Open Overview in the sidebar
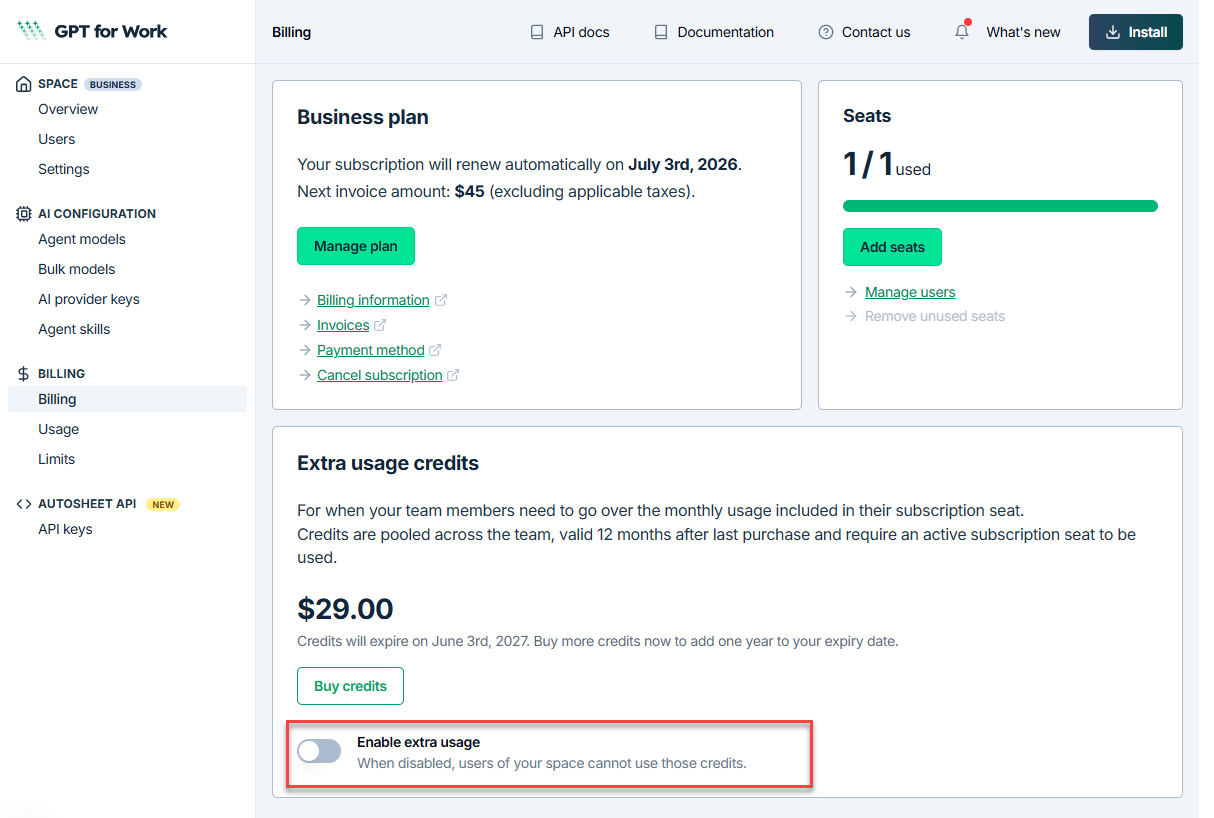This screenshot has width=1214, height=818. (x=68, y=109)
